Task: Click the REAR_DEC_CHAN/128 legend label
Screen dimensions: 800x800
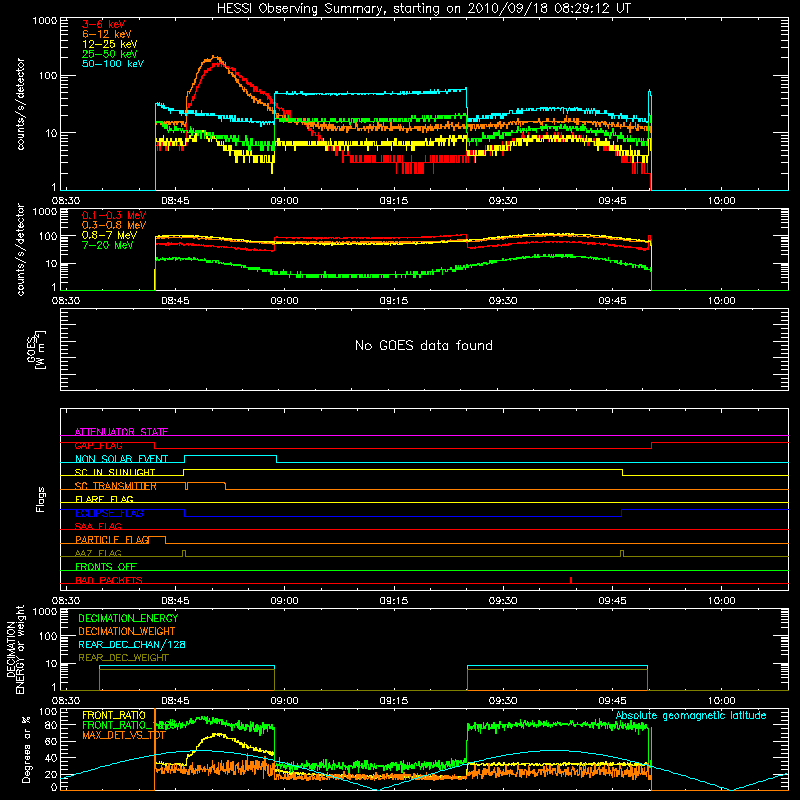Action: tap(132, 644)
